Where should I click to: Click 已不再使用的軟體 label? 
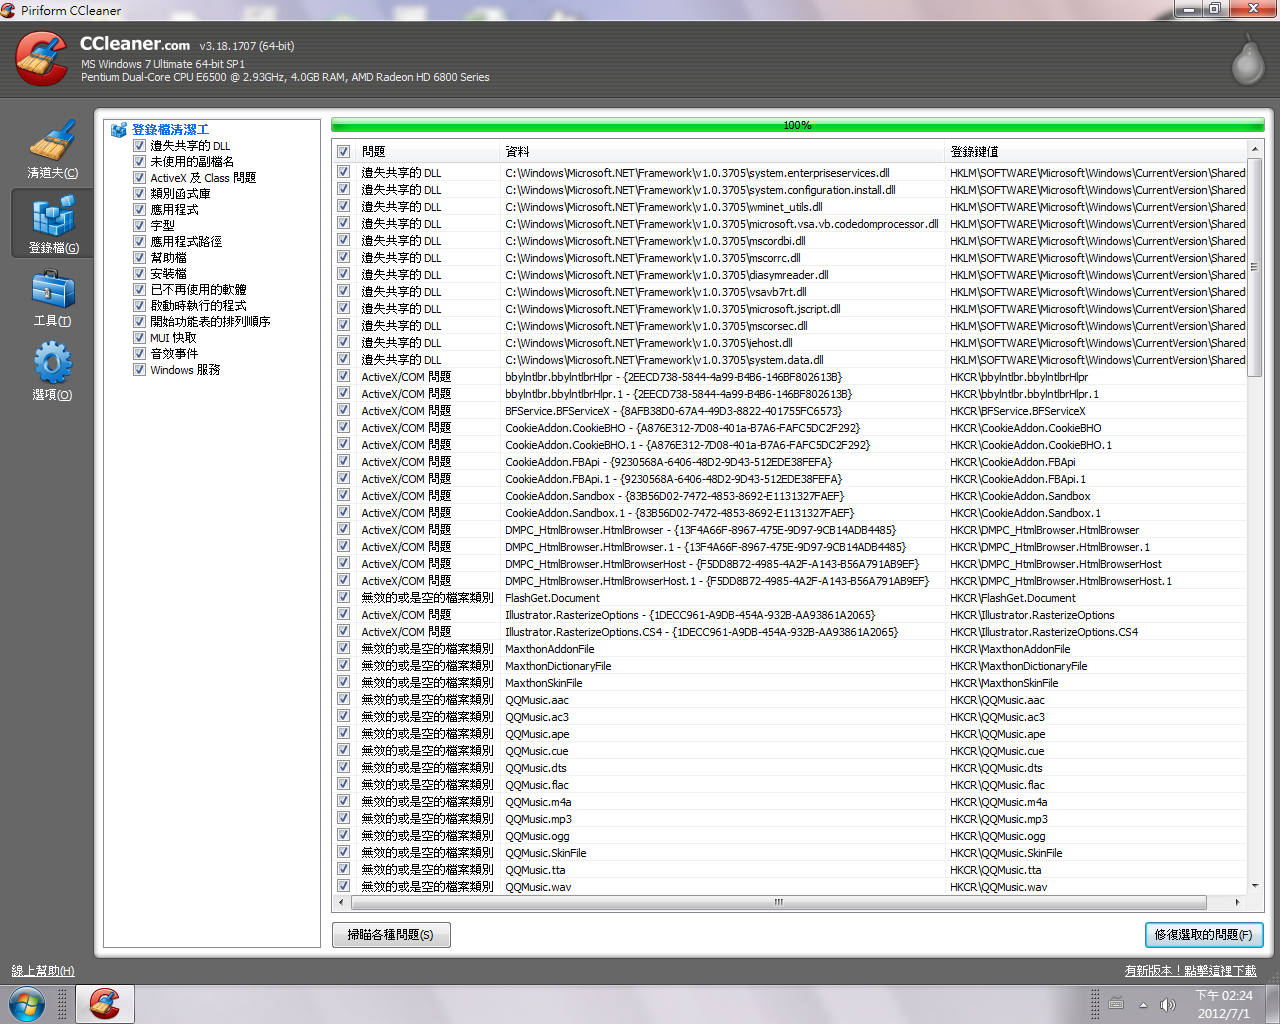pos(198,290)
